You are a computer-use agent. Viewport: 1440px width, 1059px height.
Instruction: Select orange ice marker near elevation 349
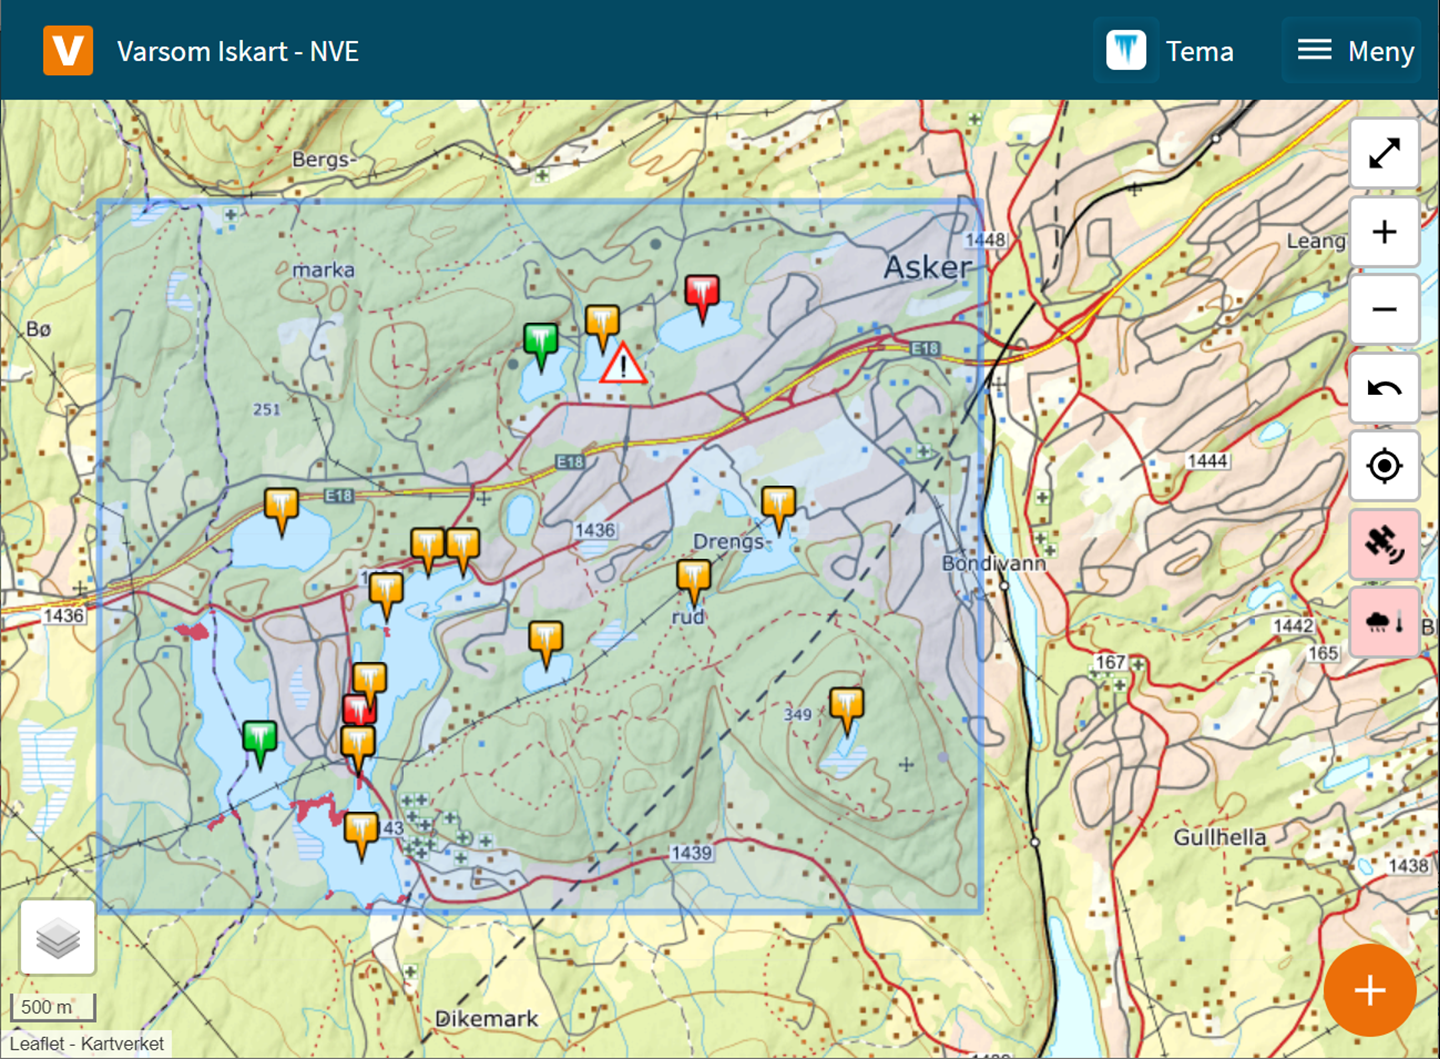(x=846, y=705)
